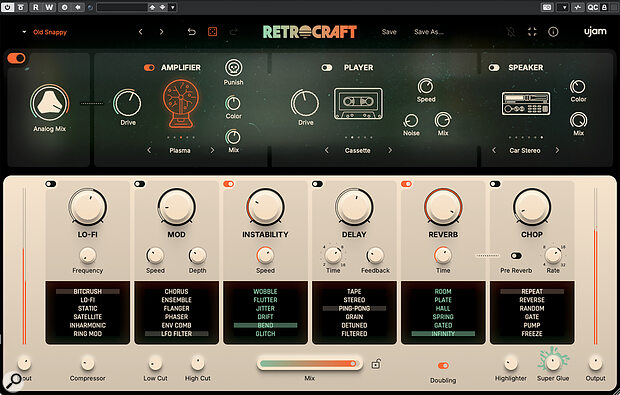Enable the DELAY effect switch
The image size is (620, 395).
[x=318, y=184]
